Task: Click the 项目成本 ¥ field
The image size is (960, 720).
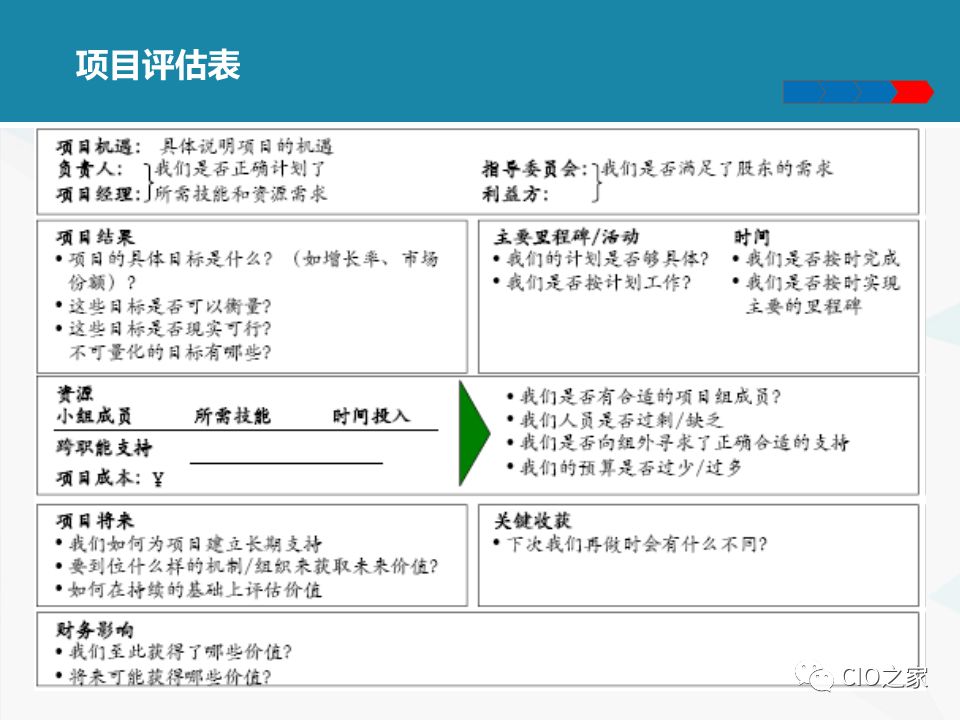Action: [110, 478]
